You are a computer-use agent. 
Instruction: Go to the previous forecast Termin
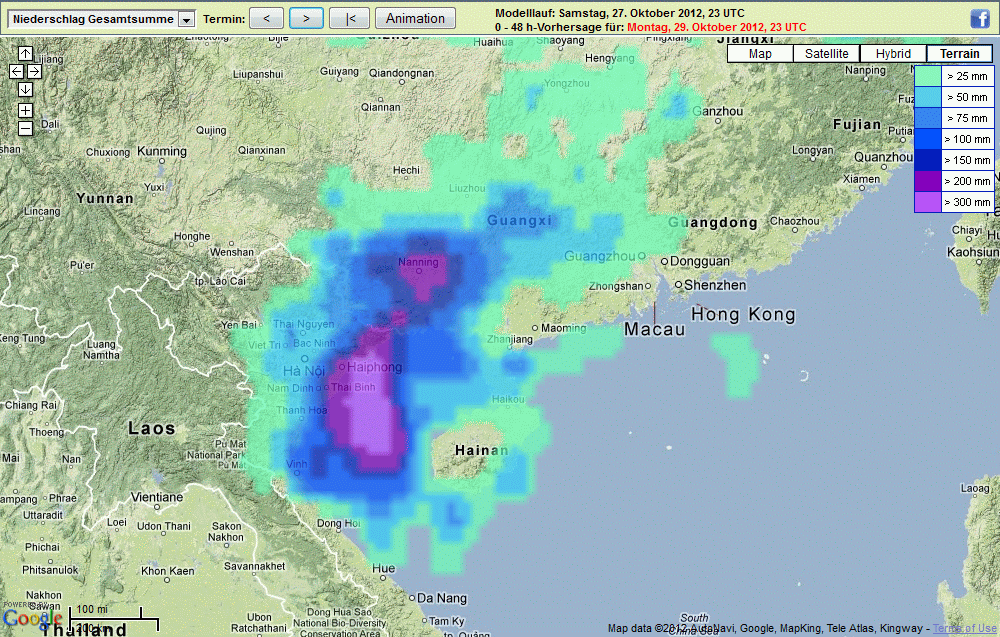[x=267, y=18]
